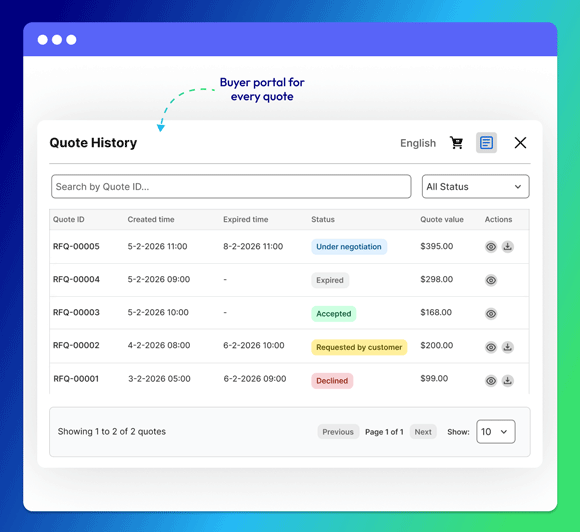
Task: Close the Quote History panel
Action: tap(520, 143)
